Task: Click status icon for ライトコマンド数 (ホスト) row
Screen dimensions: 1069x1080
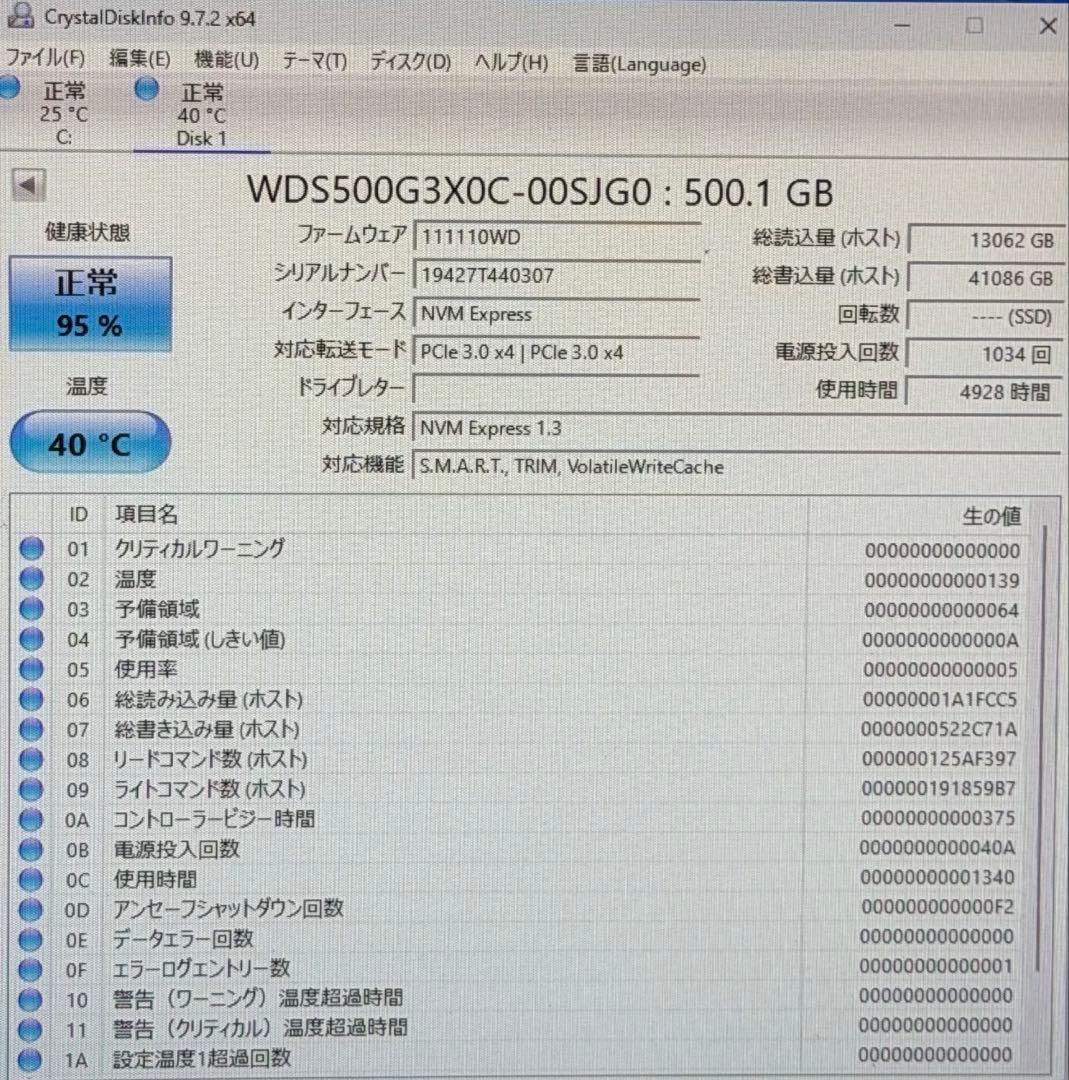Action: (x=31, y=789)
